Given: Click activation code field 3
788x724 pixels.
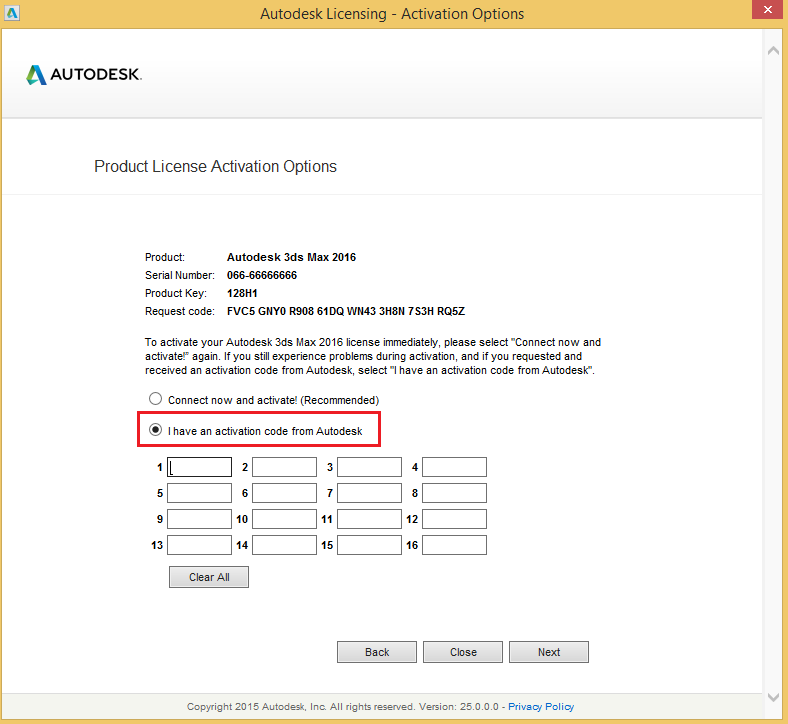Looking at the screenshot, I should (369, 467).
